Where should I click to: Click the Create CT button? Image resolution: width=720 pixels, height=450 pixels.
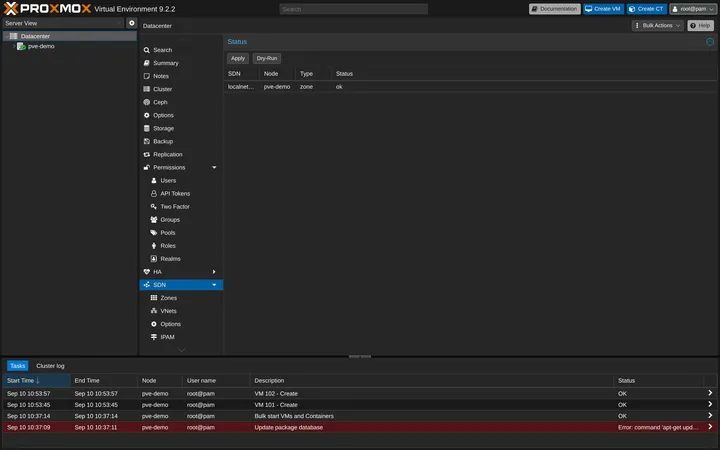point(647,9)
